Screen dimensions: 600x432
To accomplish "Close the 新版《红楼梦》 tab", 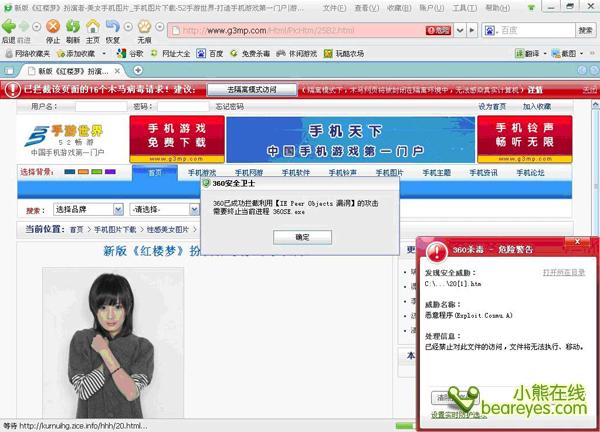I will (117, 71).
